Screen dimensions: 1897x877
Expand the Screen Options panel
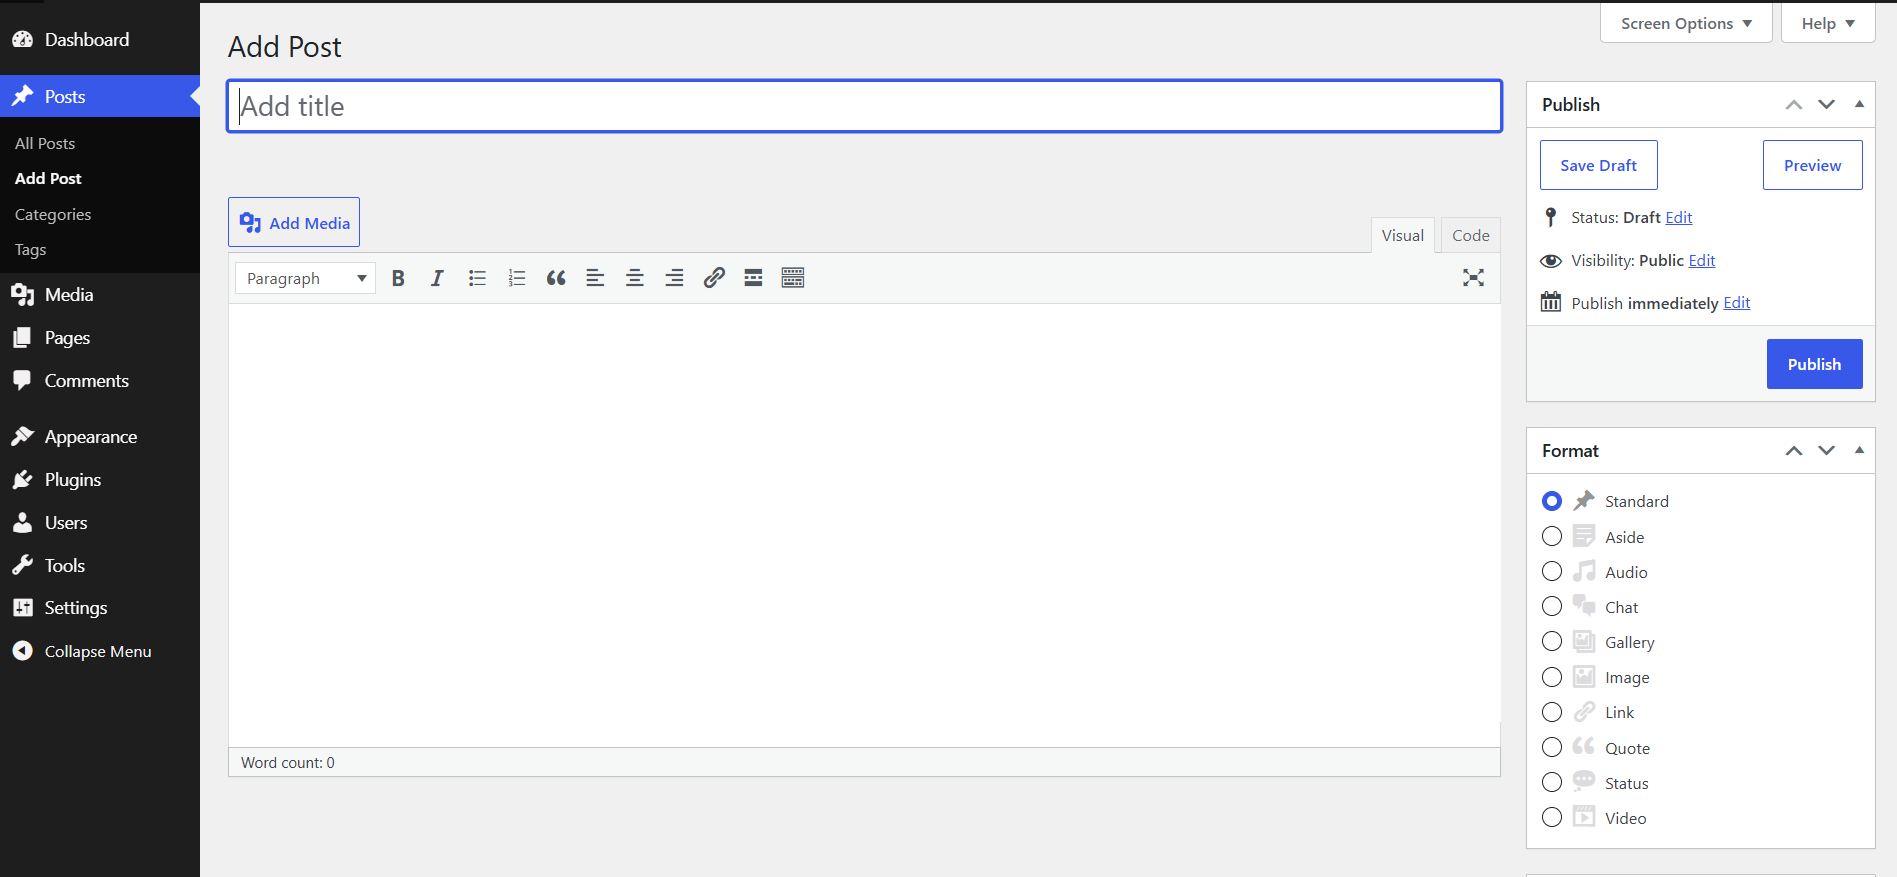click(1686, 23)
